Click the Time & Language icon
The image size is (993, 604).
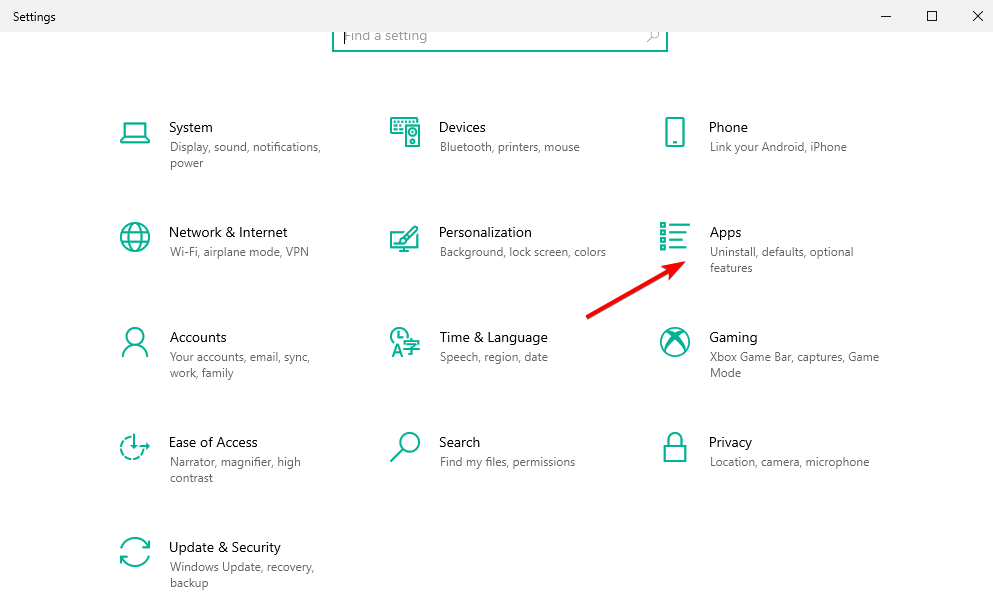pos(405,342)
